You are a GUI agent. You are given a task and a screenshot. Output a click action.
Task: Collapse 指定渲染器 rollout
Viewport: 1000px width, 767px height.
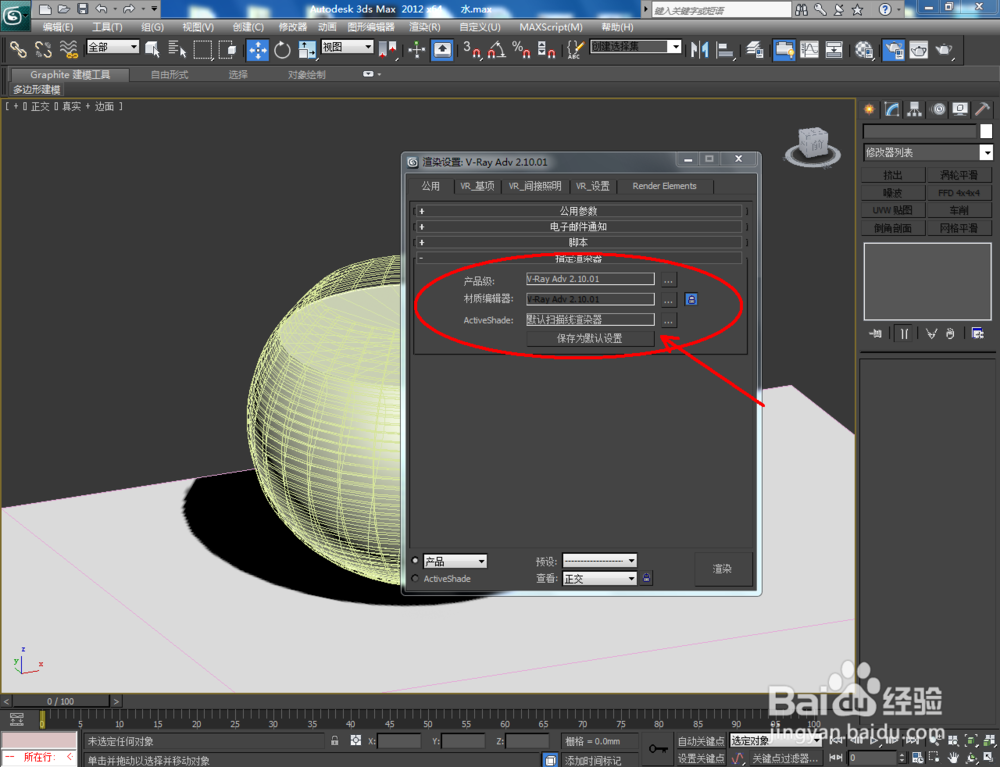click(579, 258)
